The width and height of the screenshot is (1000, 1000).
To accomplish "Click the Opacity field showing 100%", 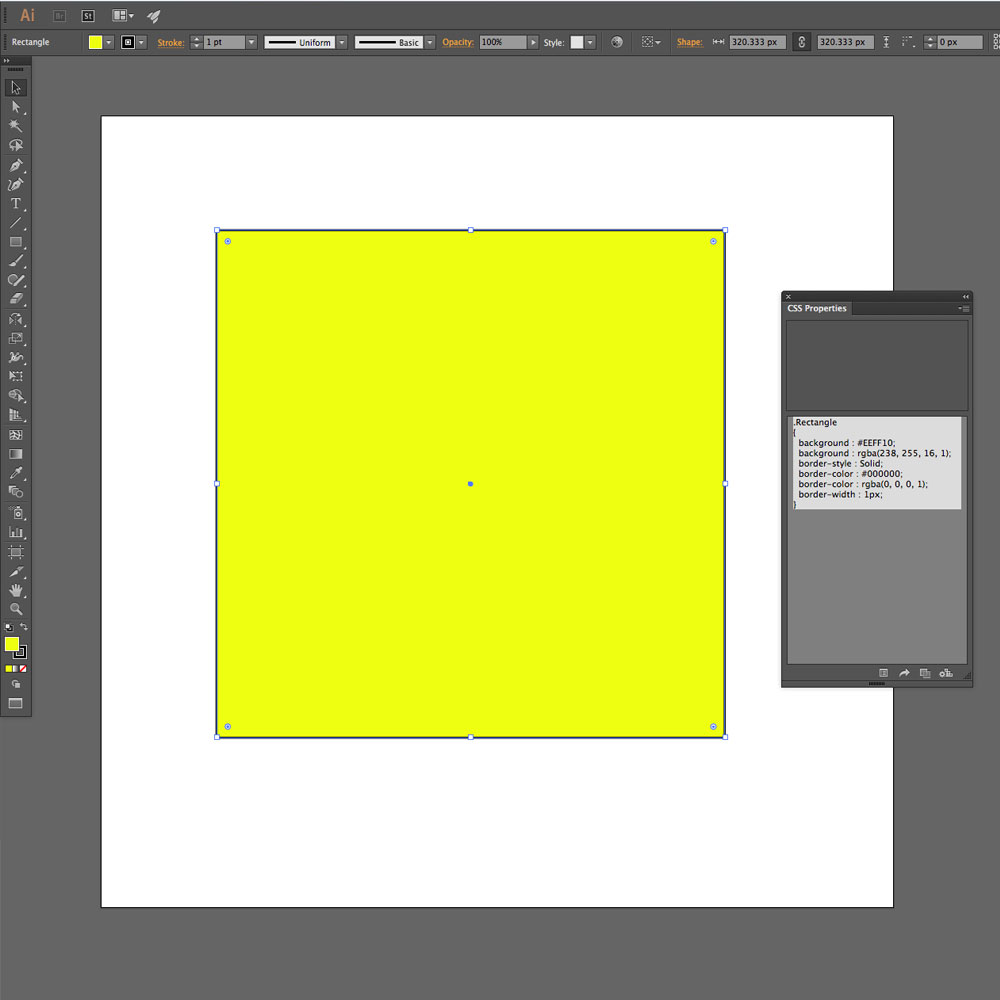I will (503, 42).
